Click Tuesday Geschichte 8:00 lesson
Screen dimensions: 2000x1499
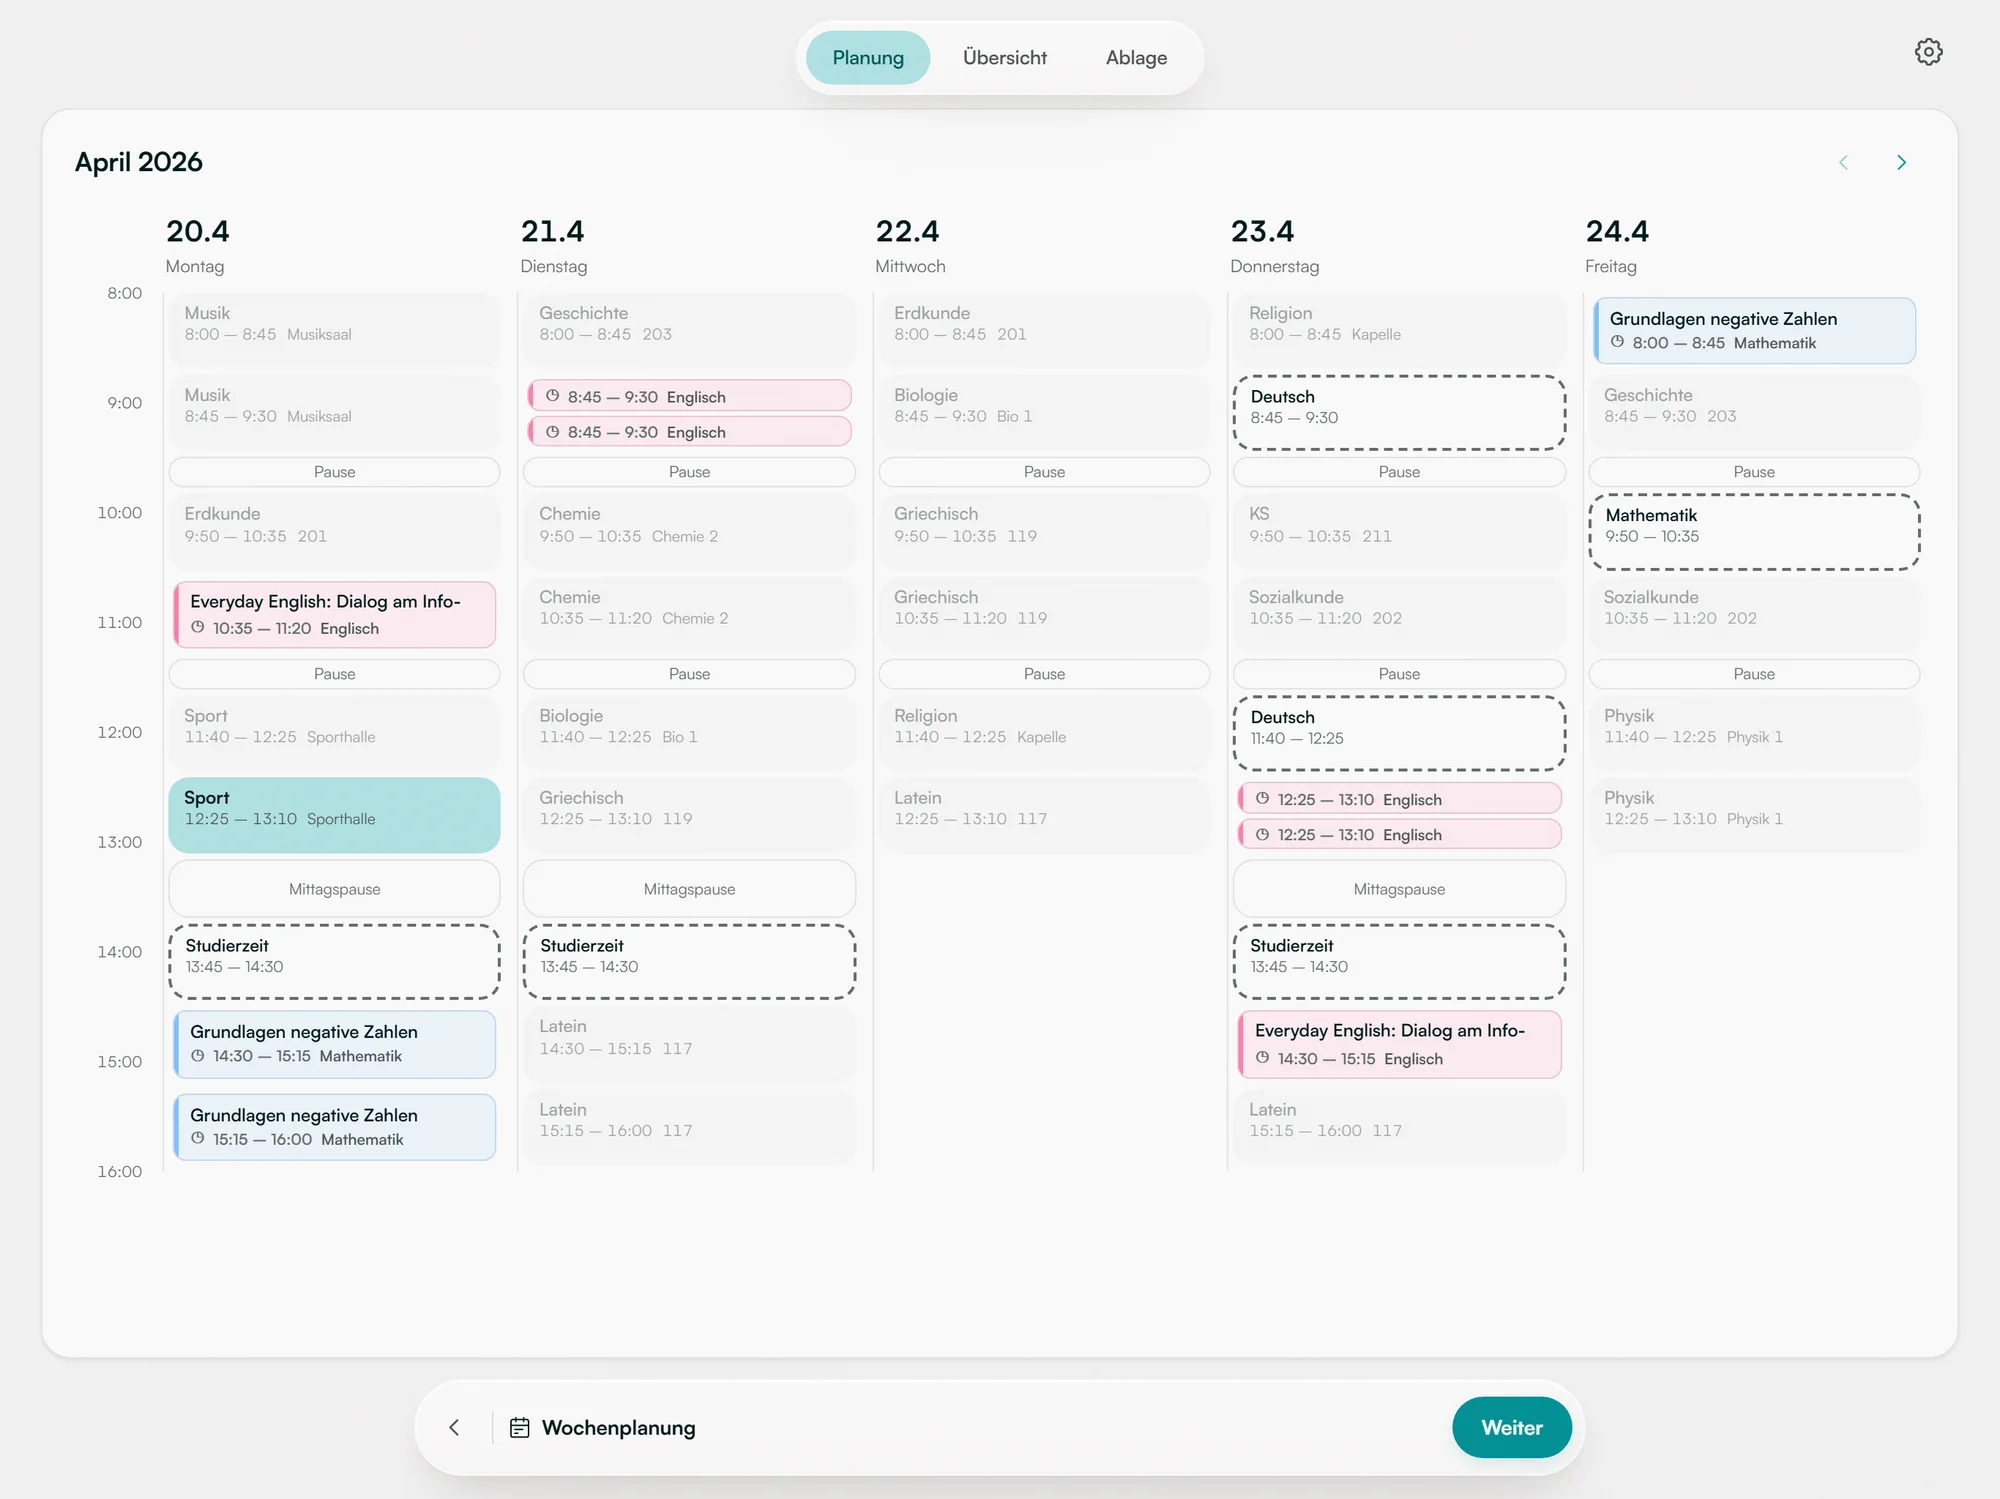point(689,329)
